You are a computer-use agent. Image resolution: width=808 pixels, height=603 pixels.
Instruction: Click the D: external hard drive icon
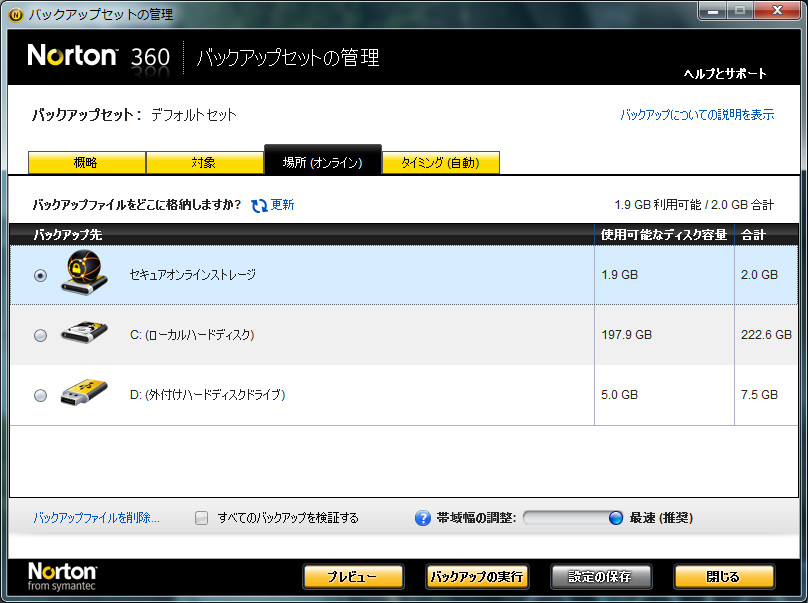[83, 394]
